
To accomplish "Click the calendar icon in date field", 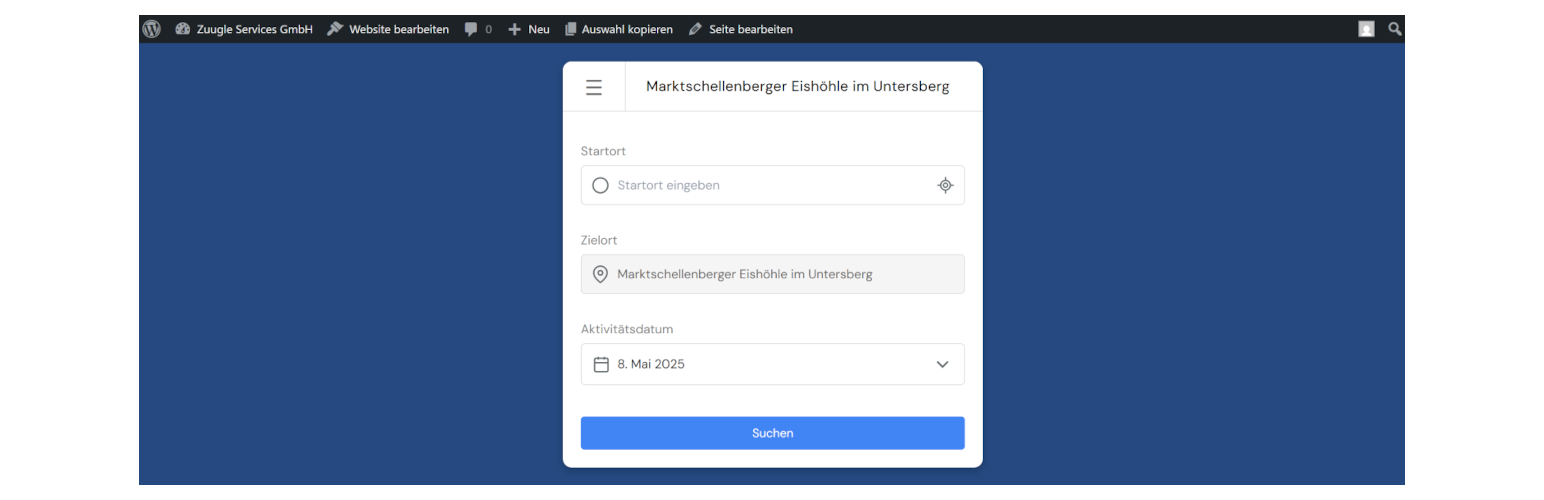I will point(601,364).
